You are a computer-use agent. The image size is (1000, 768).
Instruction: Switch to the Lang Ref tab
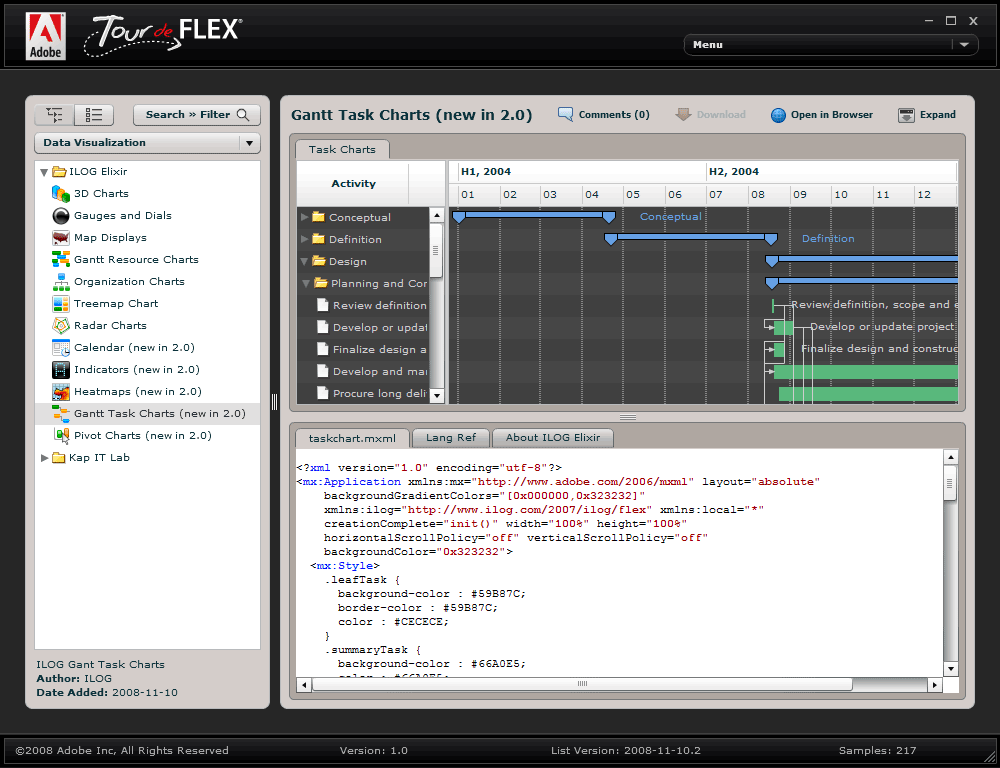[x=451, y=438]
